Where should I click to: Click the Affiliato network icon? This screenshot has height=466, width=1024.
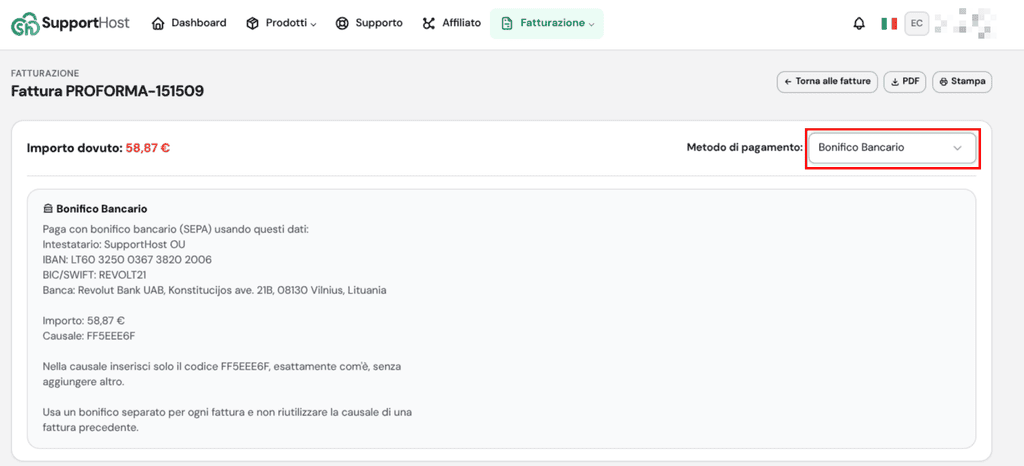click(428, 23)
